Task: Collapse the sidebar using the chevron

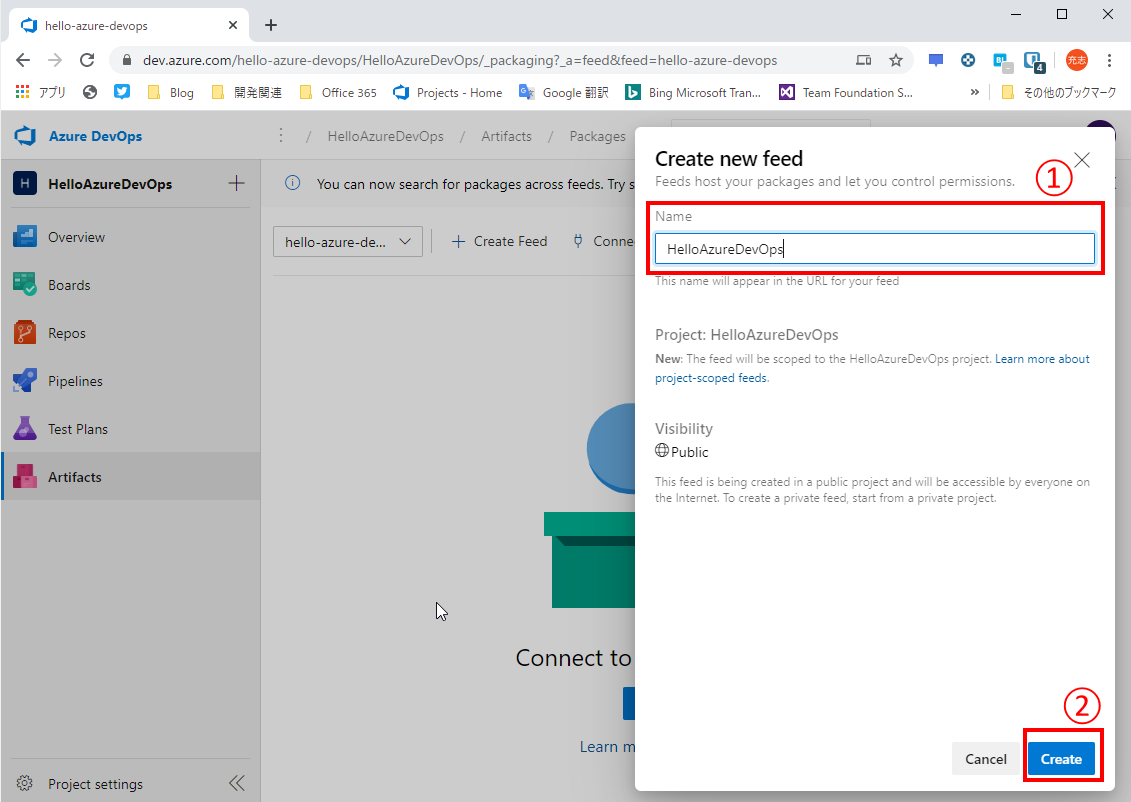Action: point(237,783)
